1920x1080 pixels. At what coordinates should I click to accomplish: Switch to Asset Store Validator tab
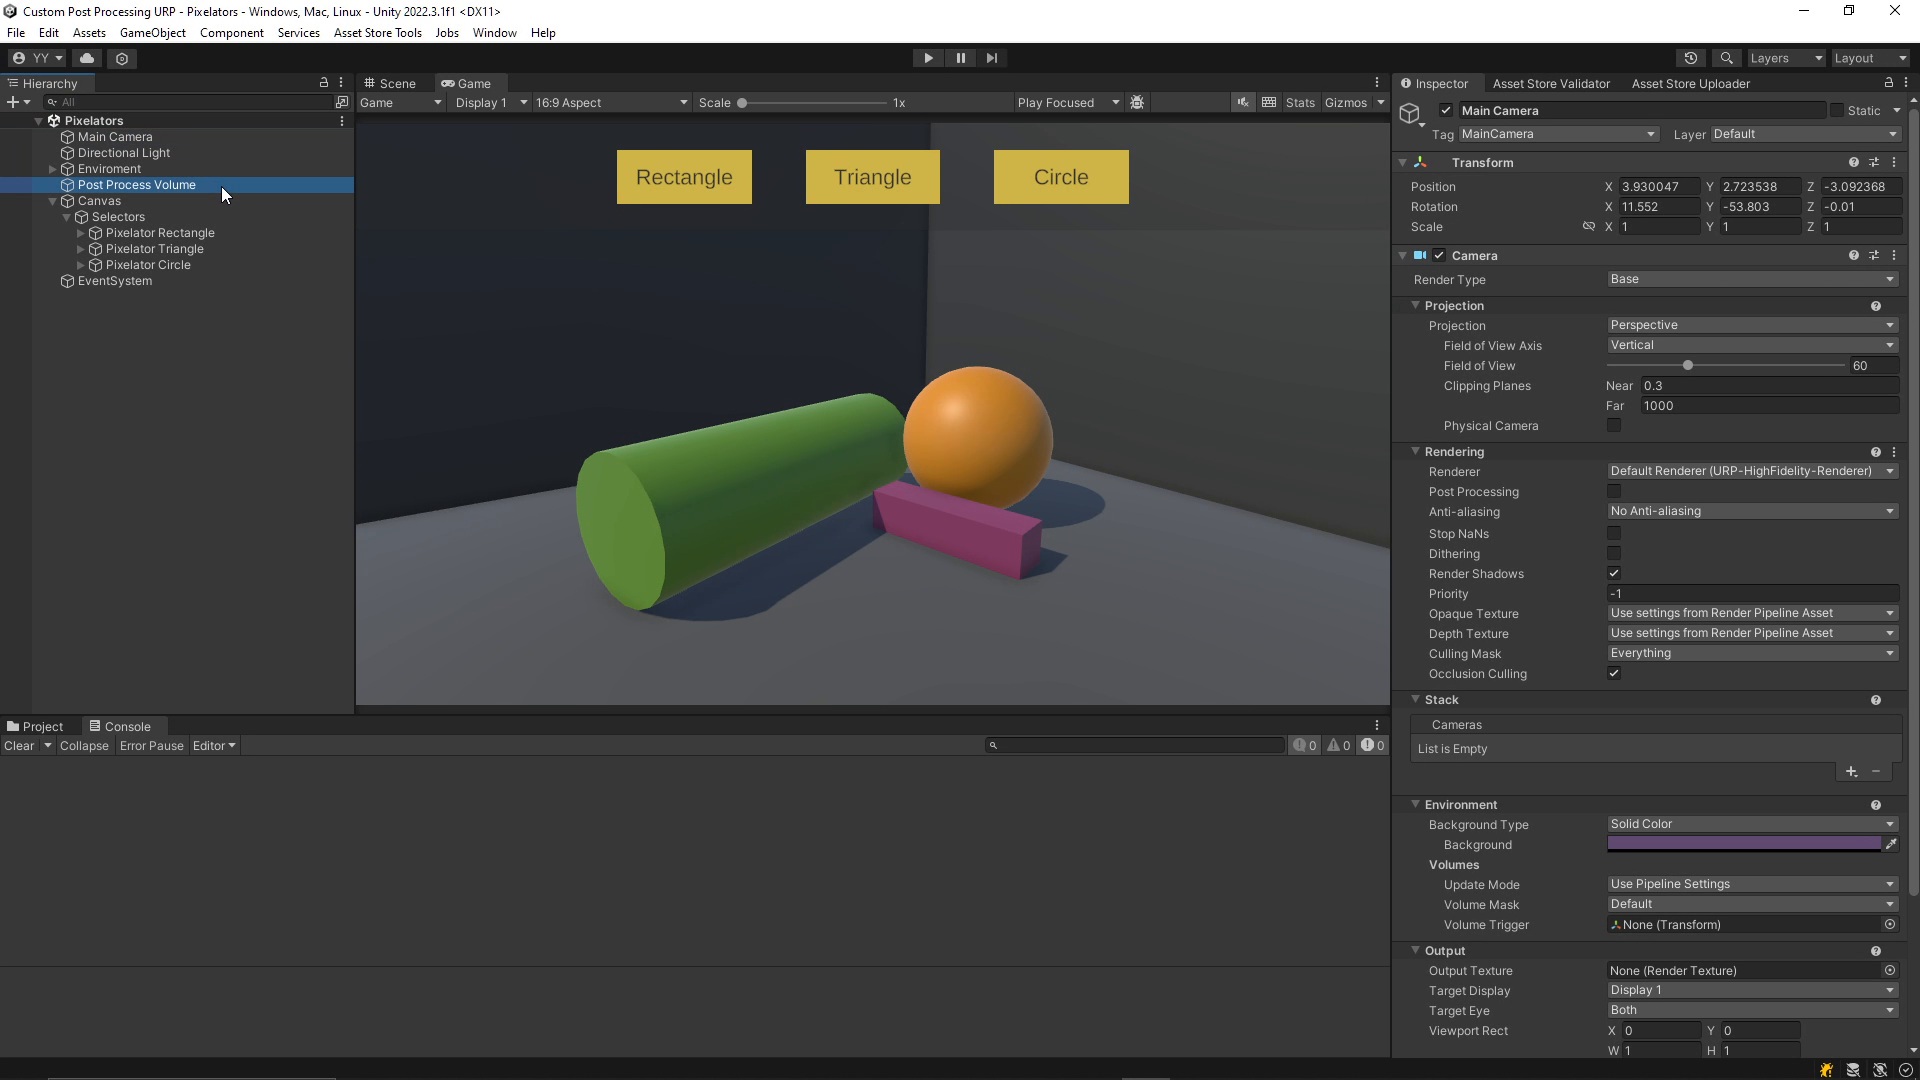(1551, 83)
